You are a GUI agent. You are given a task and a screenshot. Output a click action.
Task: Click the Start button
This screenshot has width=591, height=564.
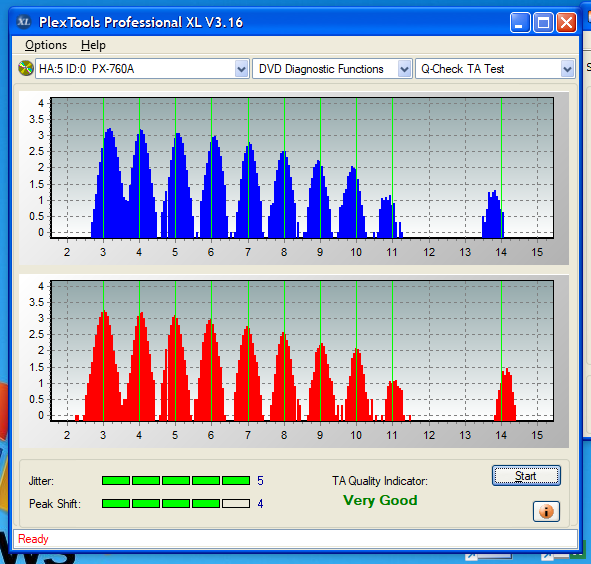click(x=526, y=476)
